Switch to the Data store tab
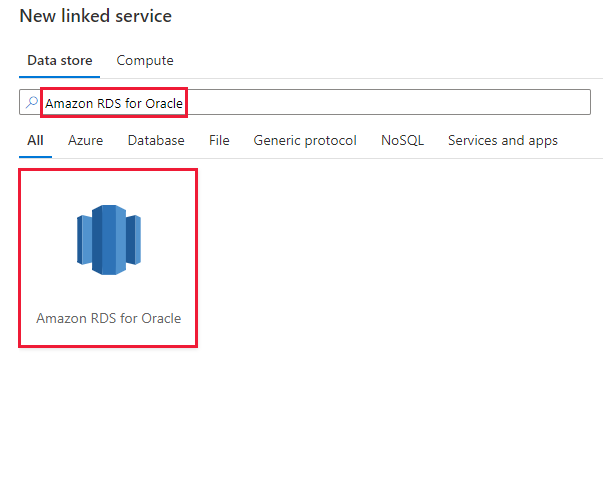This screenshot has height=490, width=611. (x=60, y=61)
